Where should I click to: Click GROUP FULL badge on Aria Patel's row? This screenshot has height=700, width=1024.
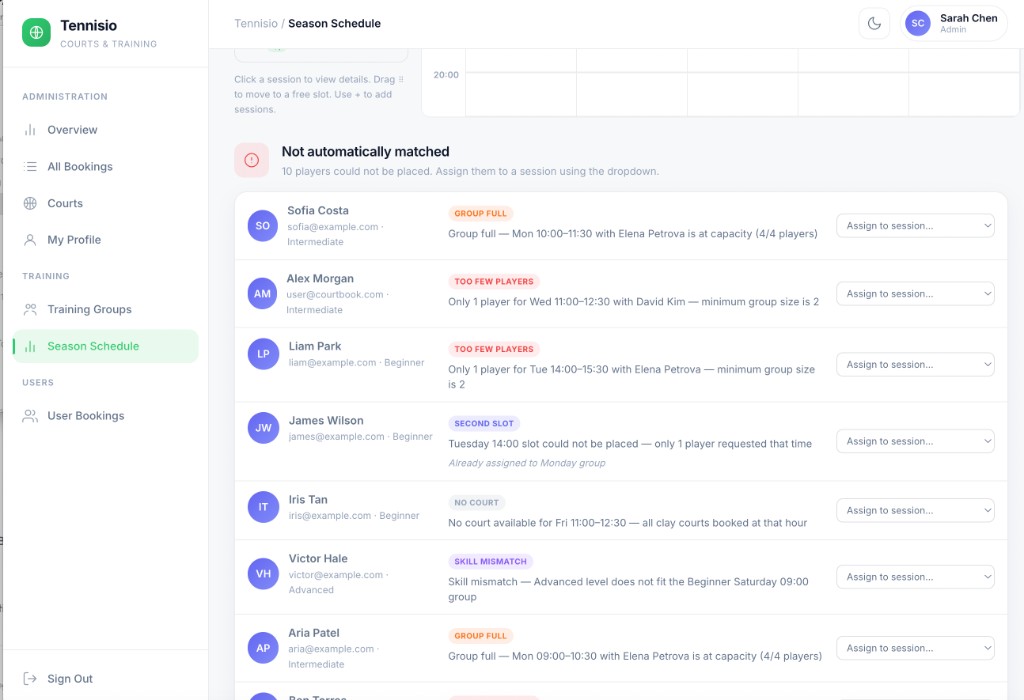pos(481,636)
